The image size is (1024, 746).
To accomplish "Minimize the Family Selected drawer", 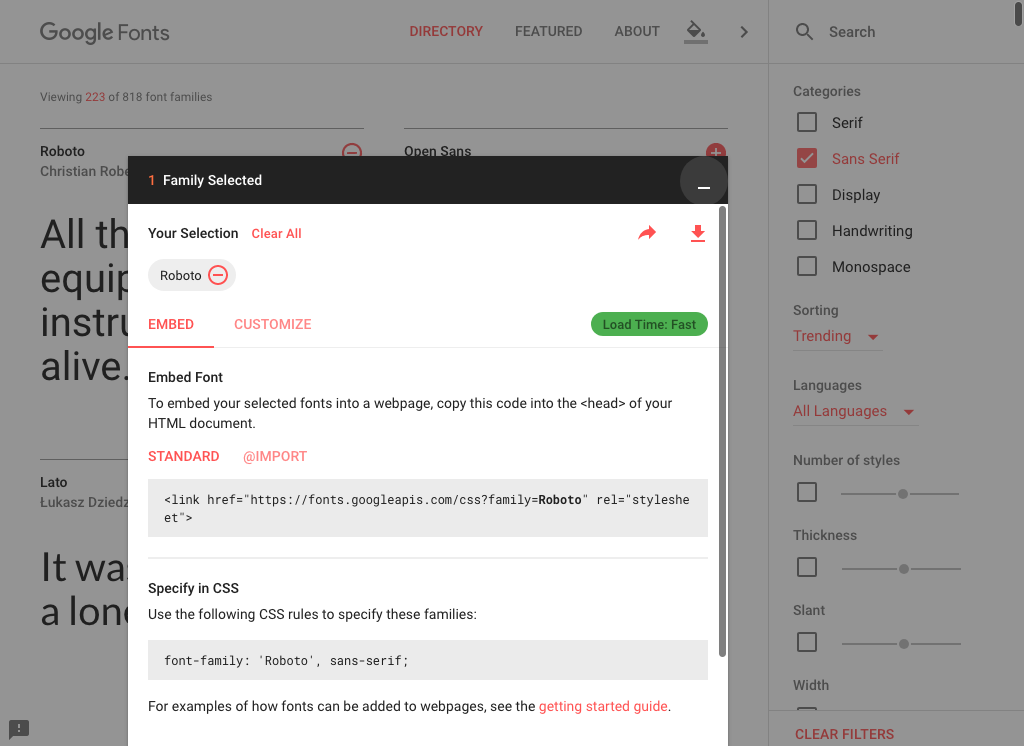I will pyautogui.click(x=703, y=181).
